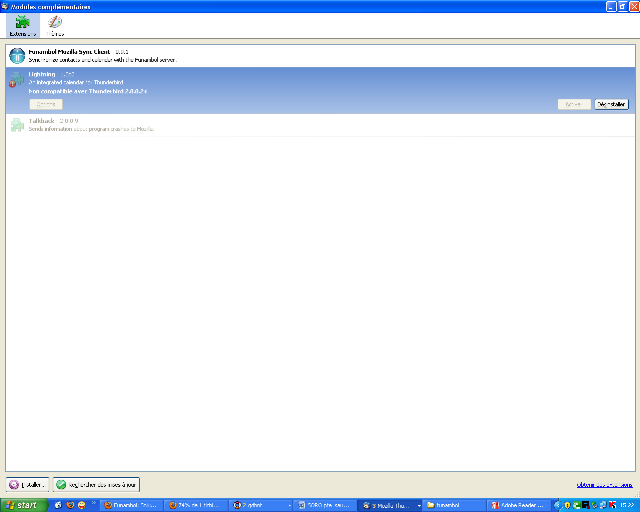
Task: Click the taskbar clock
Action: coord(627,505)
